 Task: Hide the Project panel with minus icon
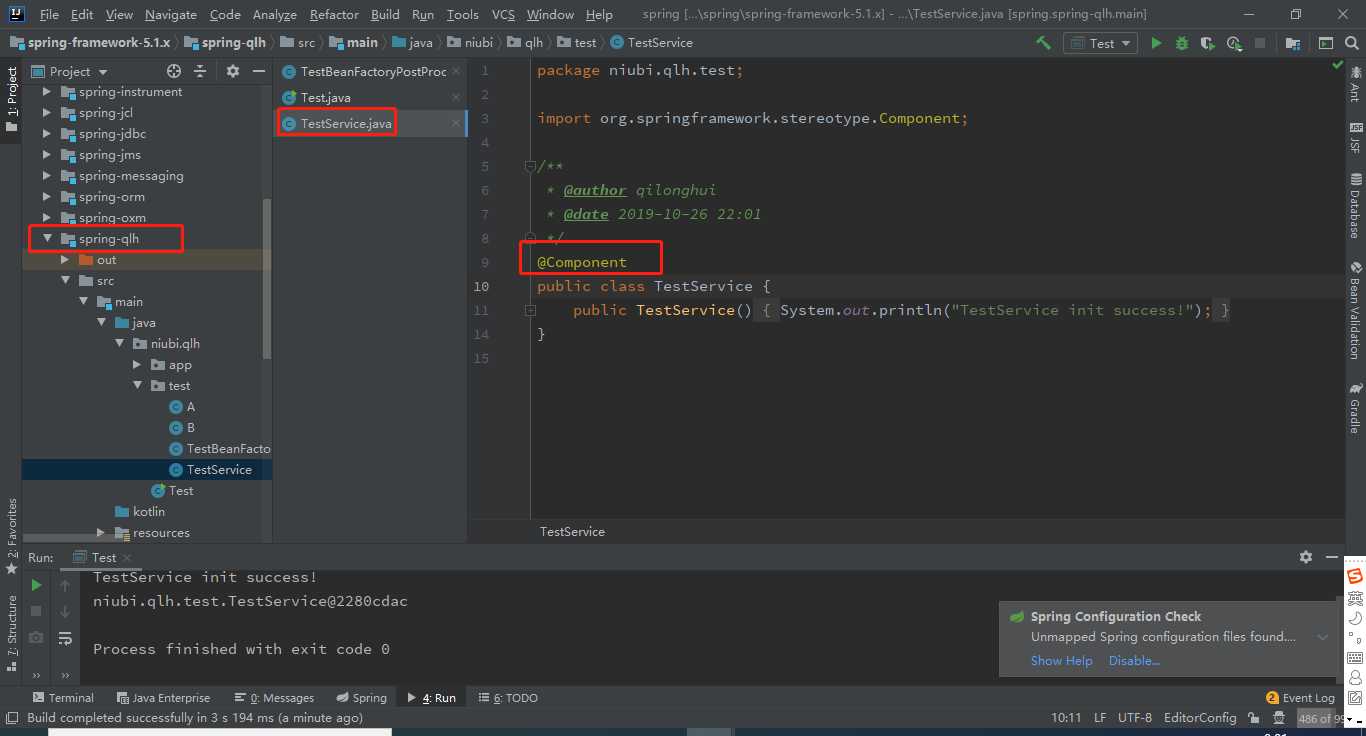257,71
